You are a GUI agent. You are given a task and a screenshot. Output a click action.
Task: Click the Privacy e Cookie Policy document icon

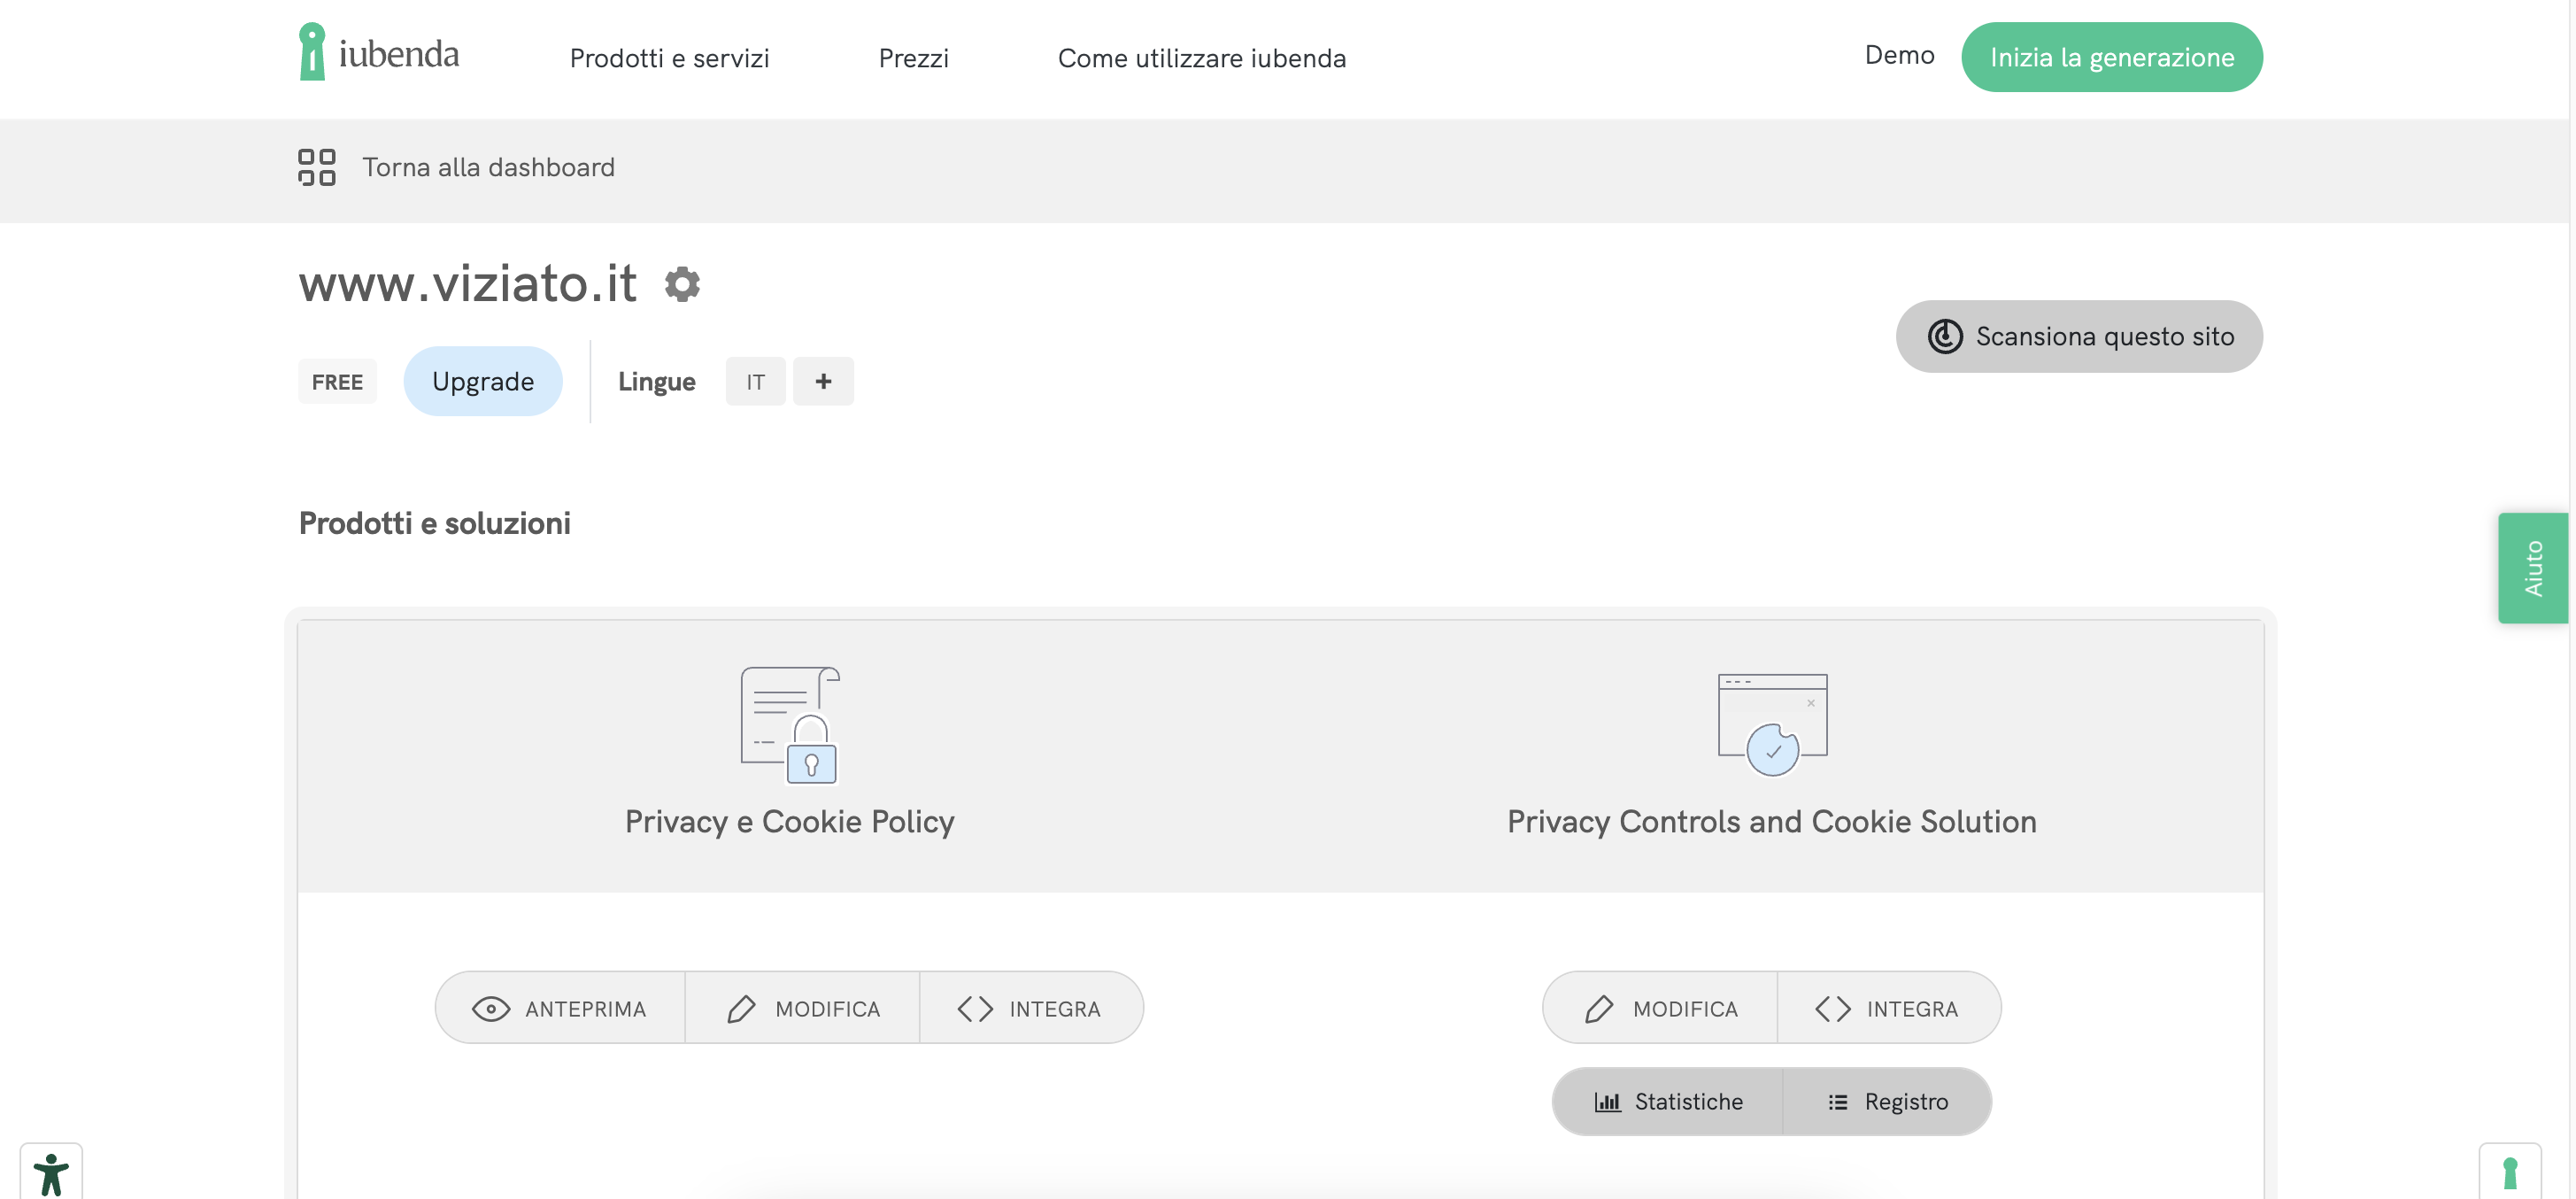click(x=789, y=725)
